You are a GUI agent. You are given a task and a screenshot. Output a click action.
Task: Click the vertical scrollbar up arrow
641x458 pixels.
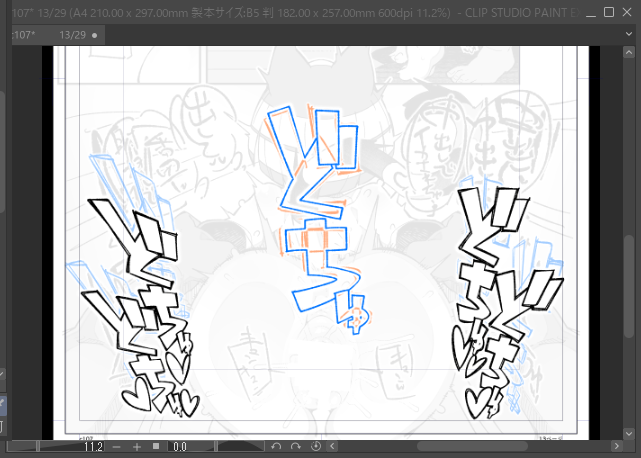[629, 52]
